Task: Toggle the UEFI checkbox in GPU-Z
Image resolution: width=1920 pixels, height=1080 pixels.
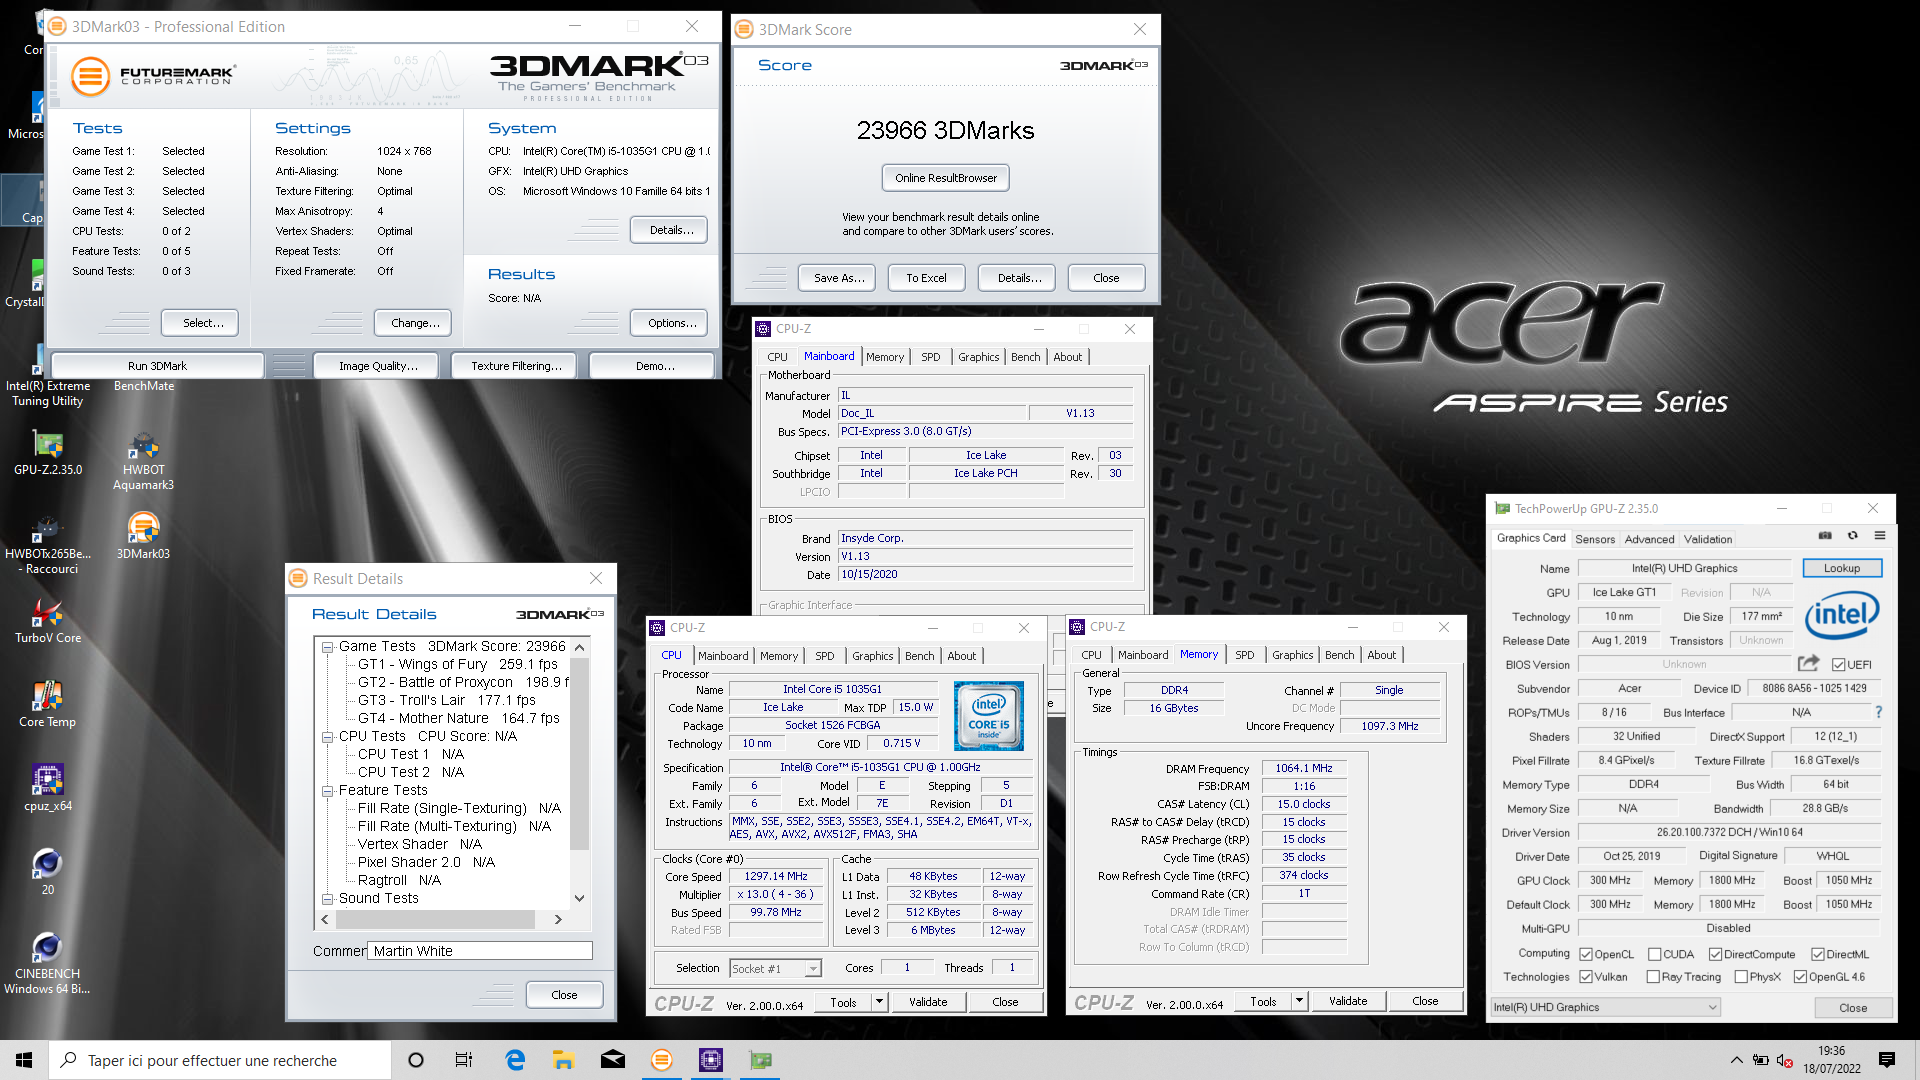Action: 1838,664
